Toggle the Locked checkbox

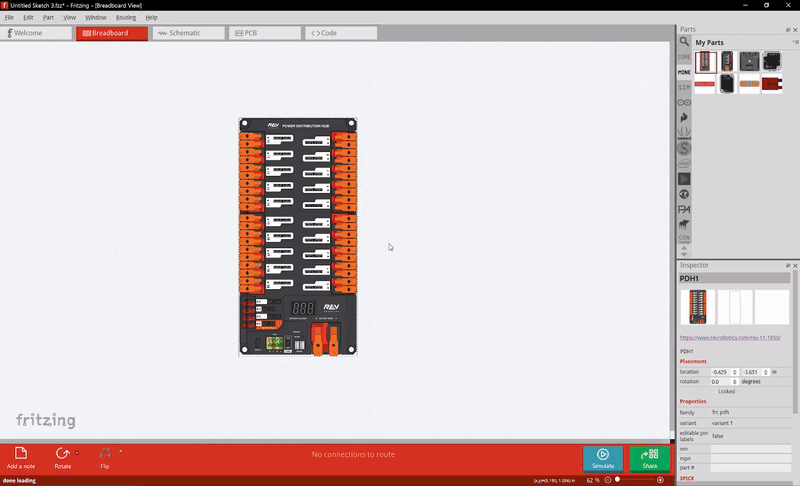(x=714, y=392)
